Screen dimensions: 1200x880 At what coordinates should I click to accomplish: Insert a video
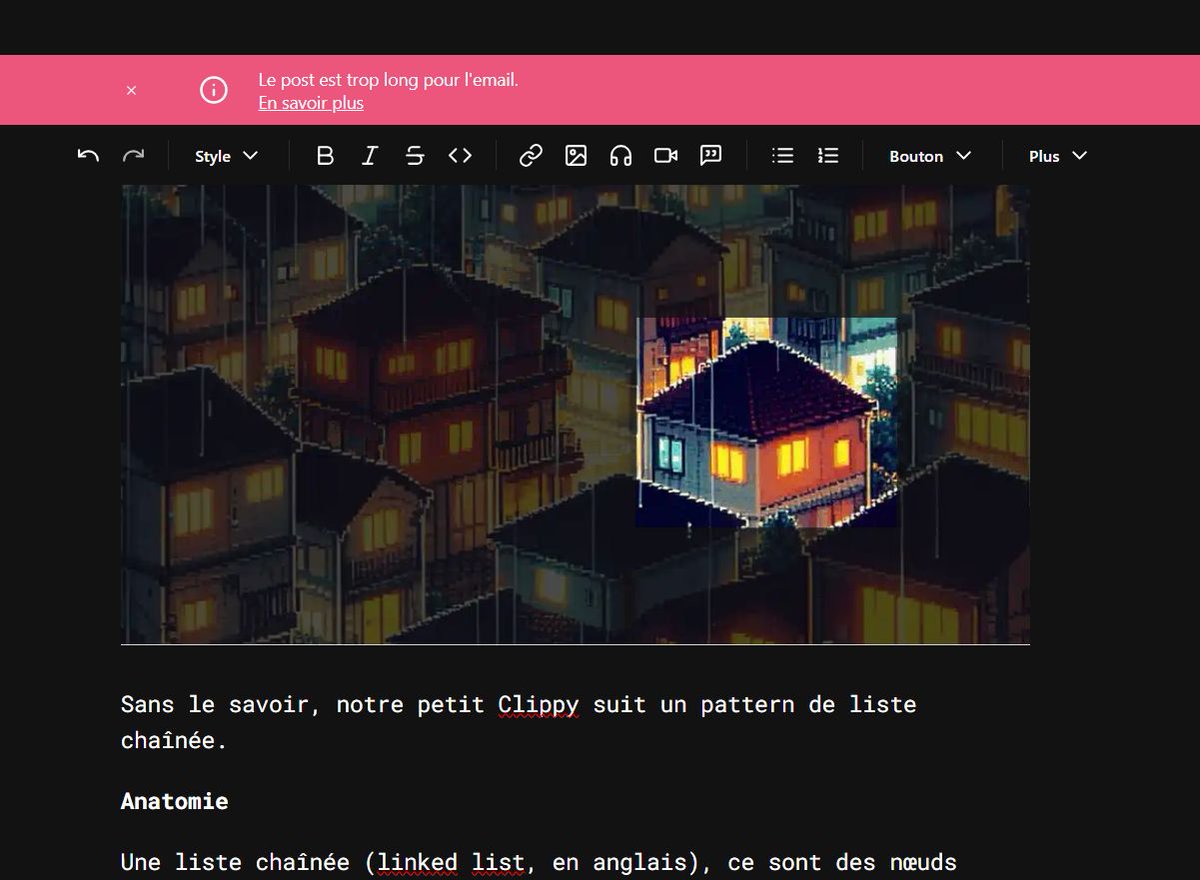click(666, 156)
